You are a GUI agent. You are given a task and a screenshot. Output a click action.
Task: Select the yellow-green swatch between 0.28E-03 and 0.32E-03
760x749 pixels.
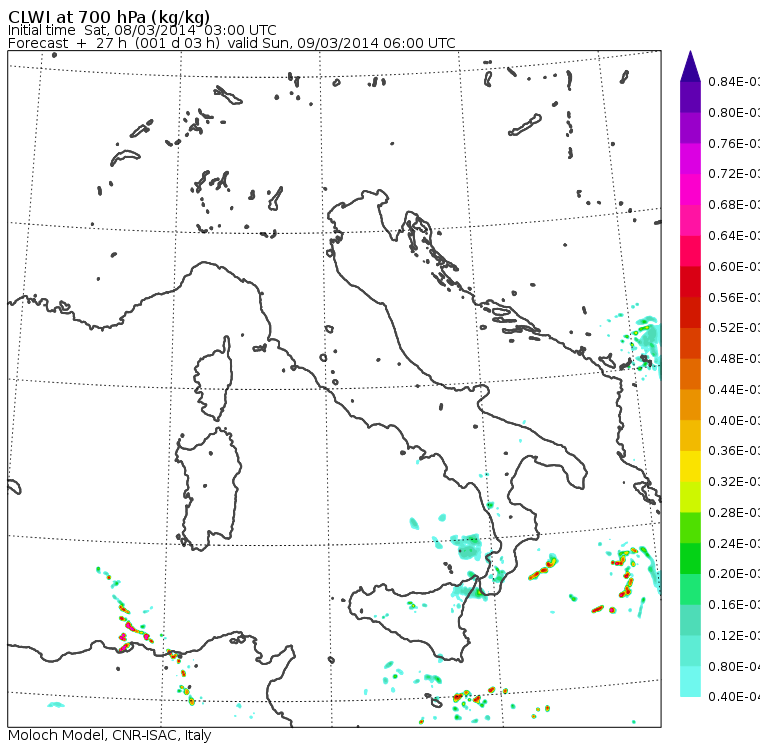(x=690, y=497)
